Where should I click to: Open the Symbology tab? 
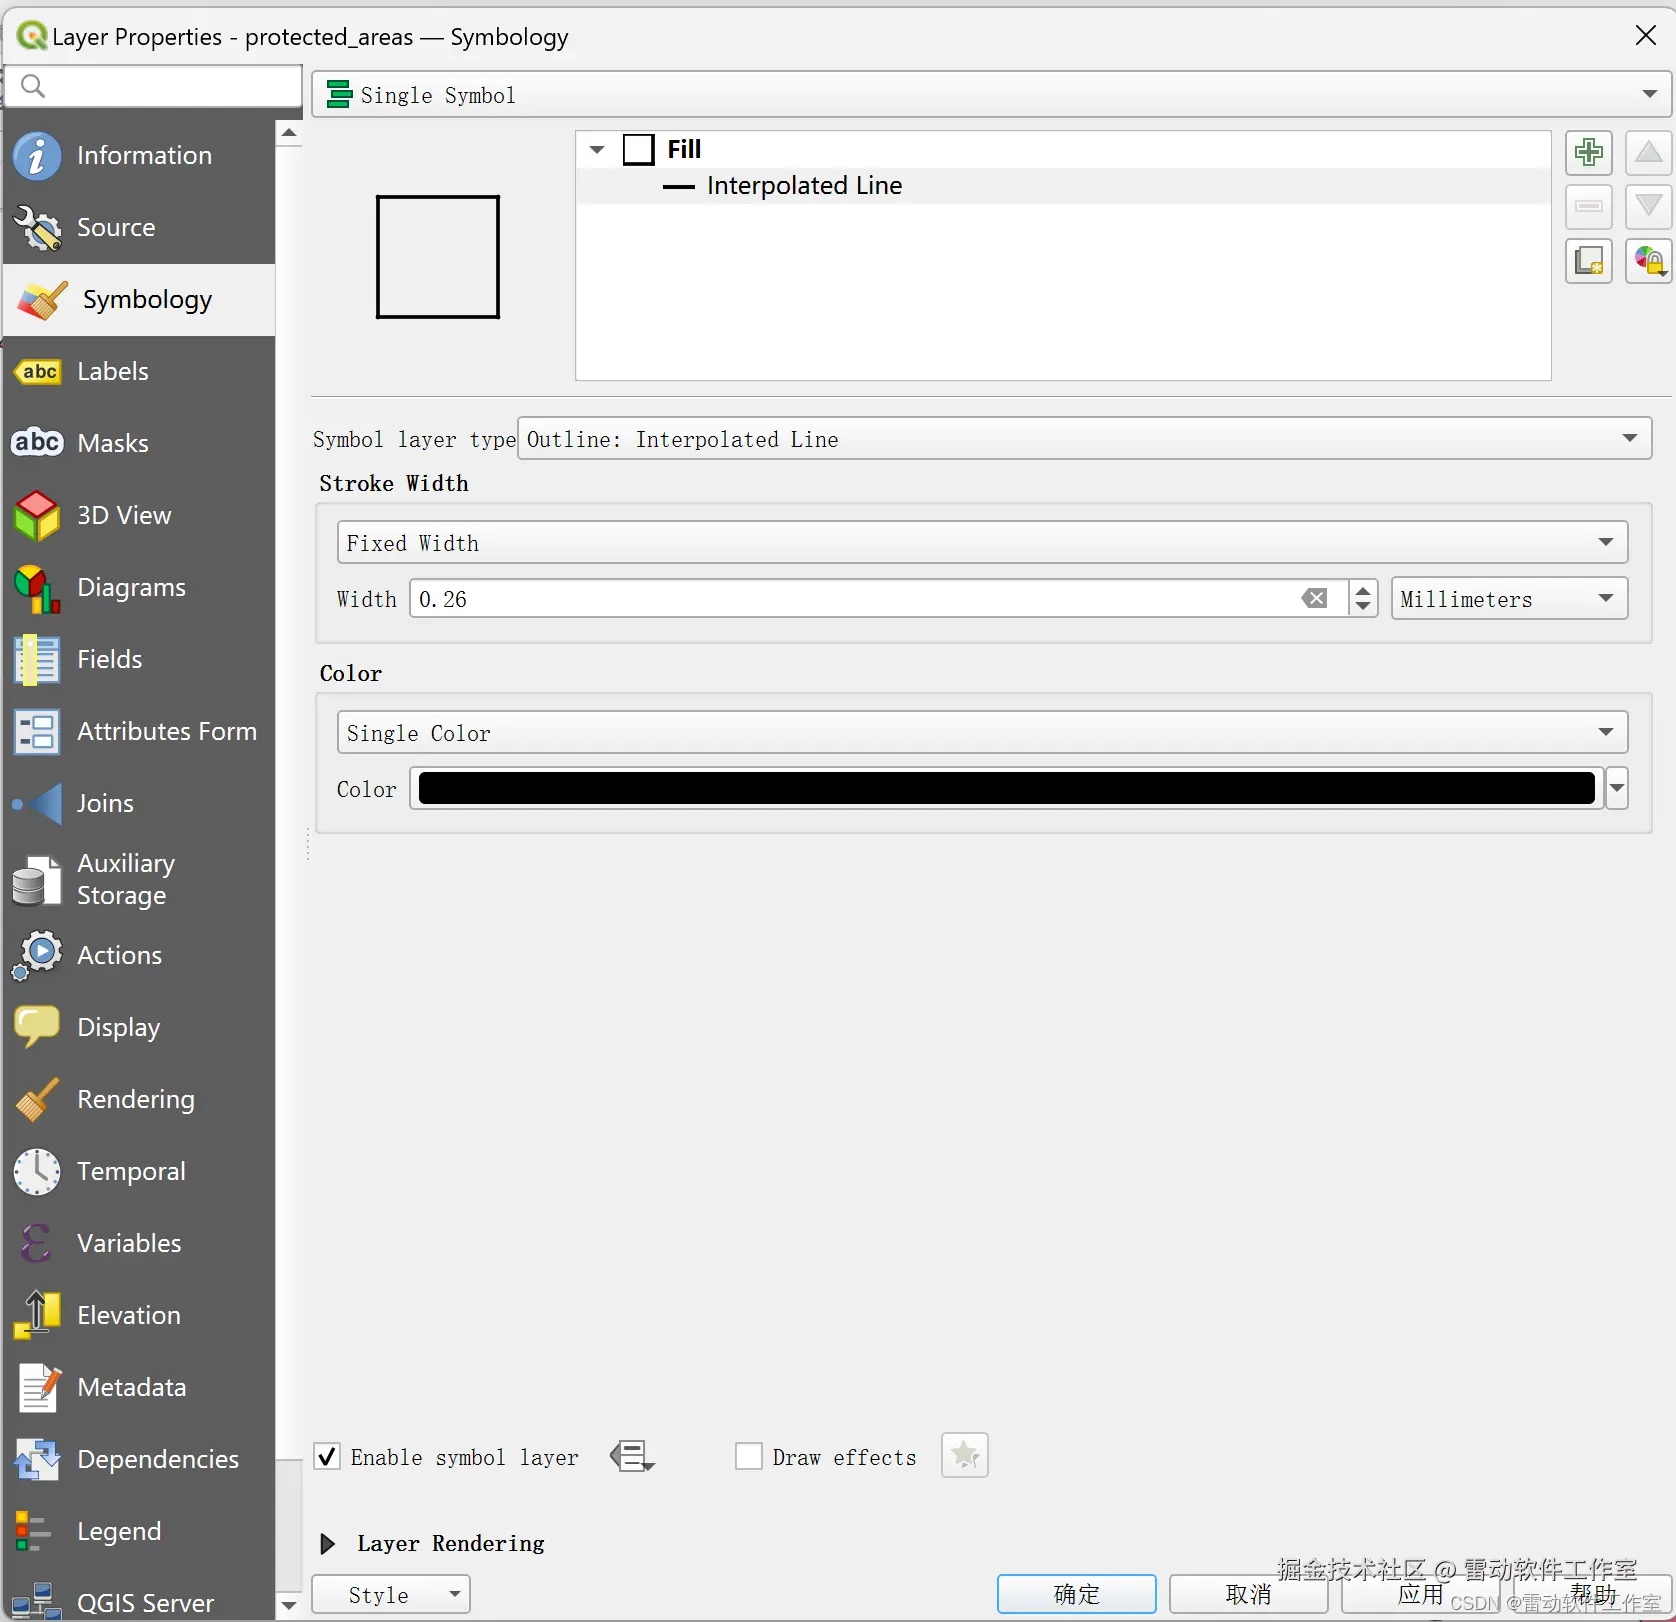point(140,300)
